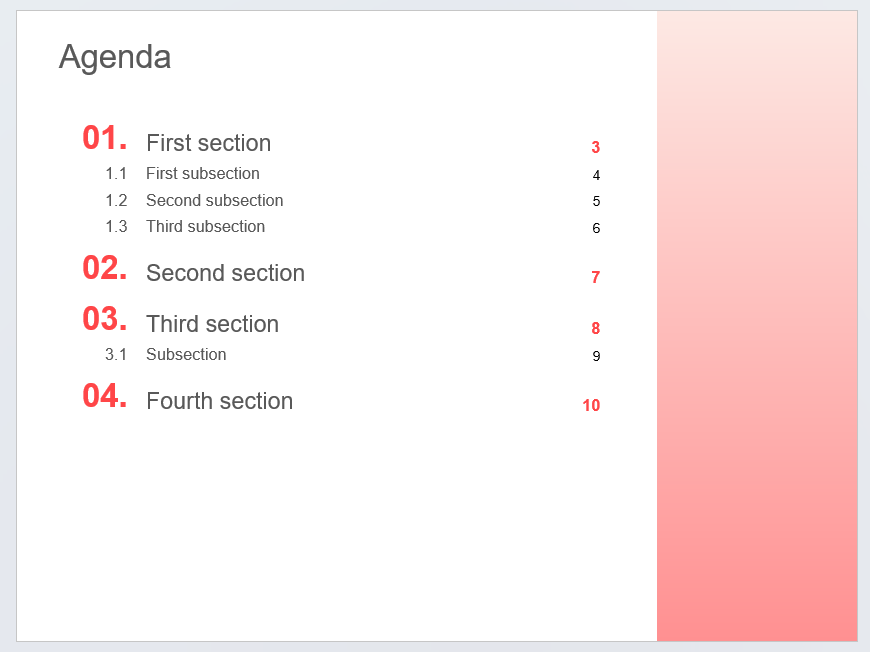Image resolution: width=870 pixels, height=652 pixels.
Task: Click page number 3 for First section
Action: click(595, 147)
